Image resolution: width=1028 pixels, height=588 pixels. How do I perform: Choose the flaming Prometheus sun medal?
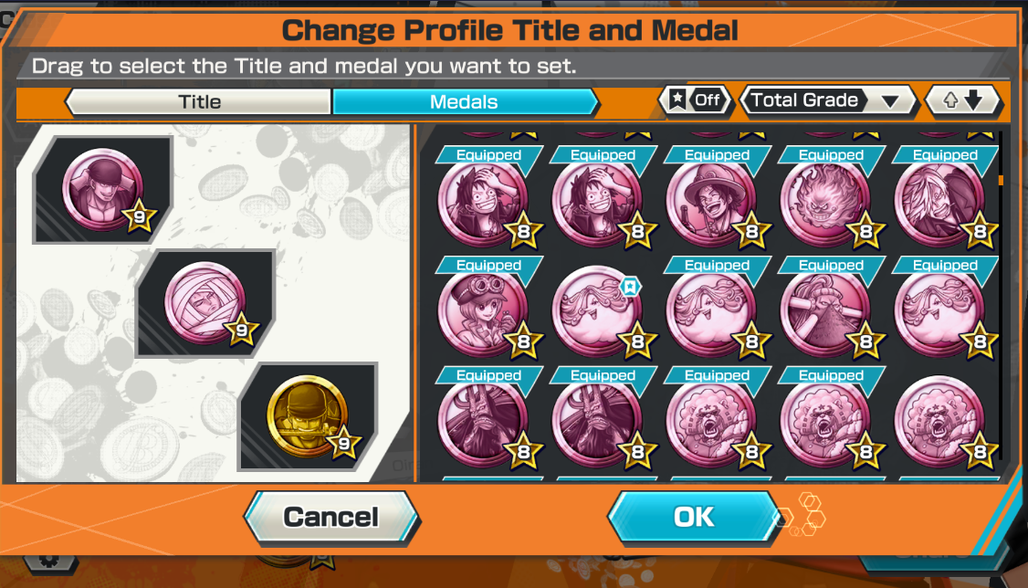(x=827, y=202)
